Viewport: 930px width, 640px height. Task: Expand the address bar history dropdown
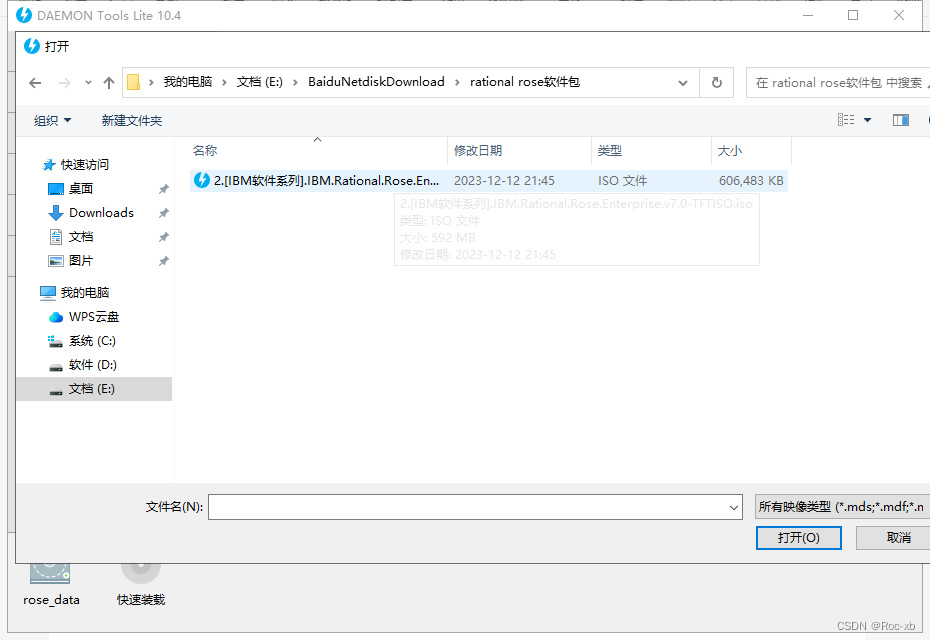(683, 83)
